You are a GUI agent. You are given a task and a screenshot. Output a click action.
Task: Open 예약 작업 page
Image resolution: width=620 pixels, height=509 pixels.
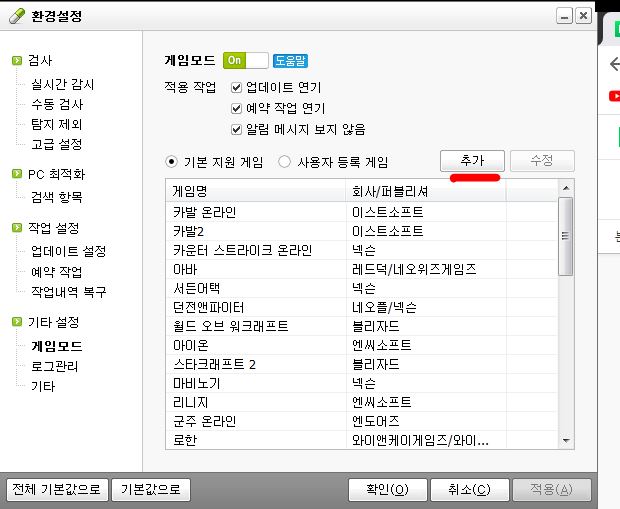click(x=57, y=272)
